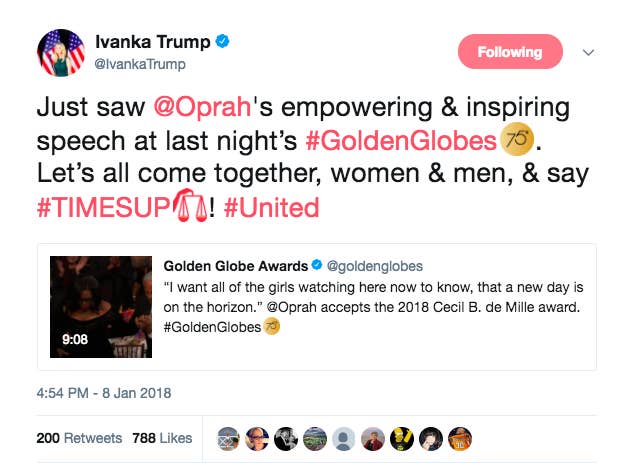Expand the tweet options chevron

pyautogui.click(x=588, y=52)
